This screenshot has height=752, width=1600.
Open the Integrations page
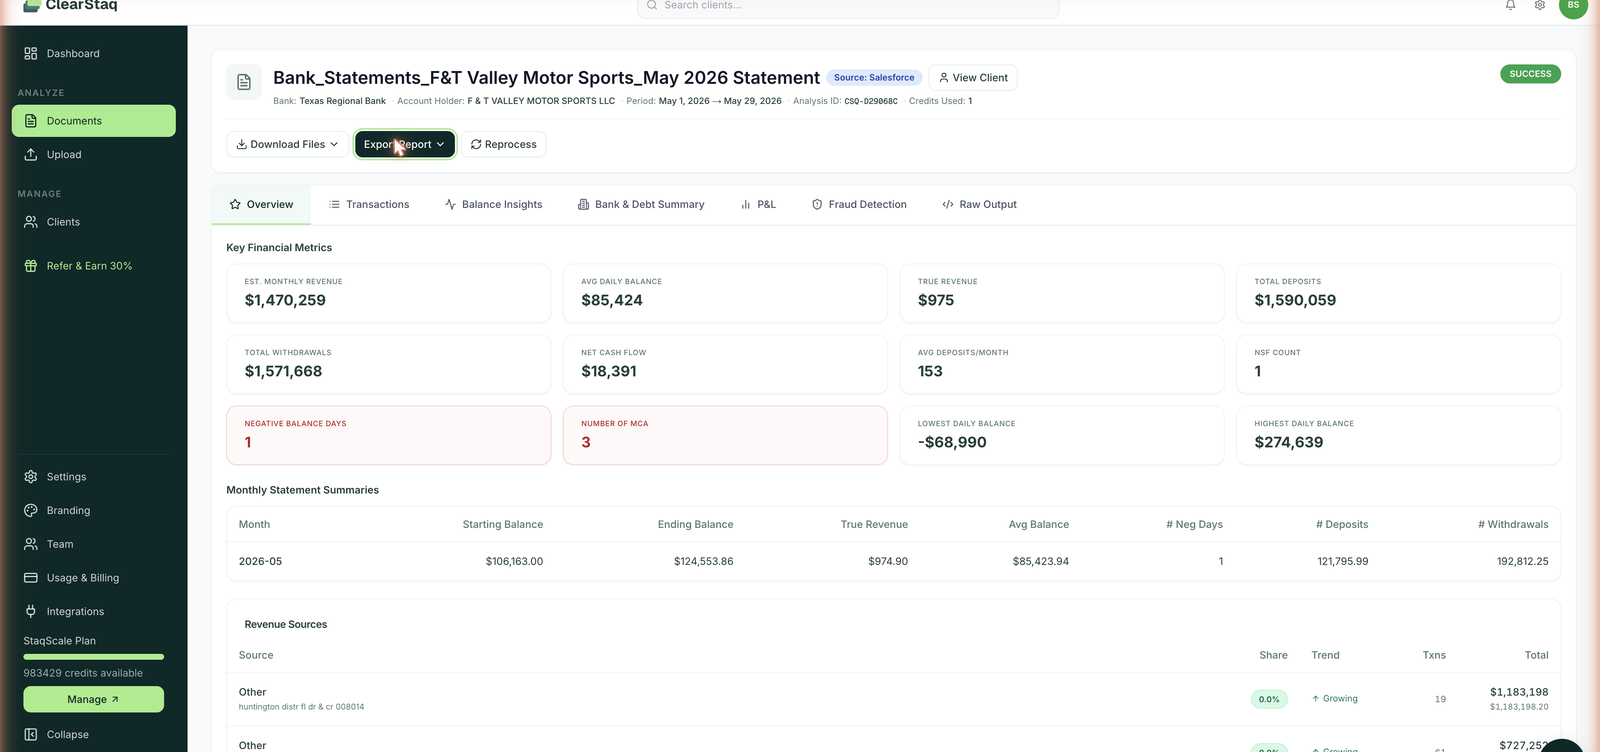point(93,612)
